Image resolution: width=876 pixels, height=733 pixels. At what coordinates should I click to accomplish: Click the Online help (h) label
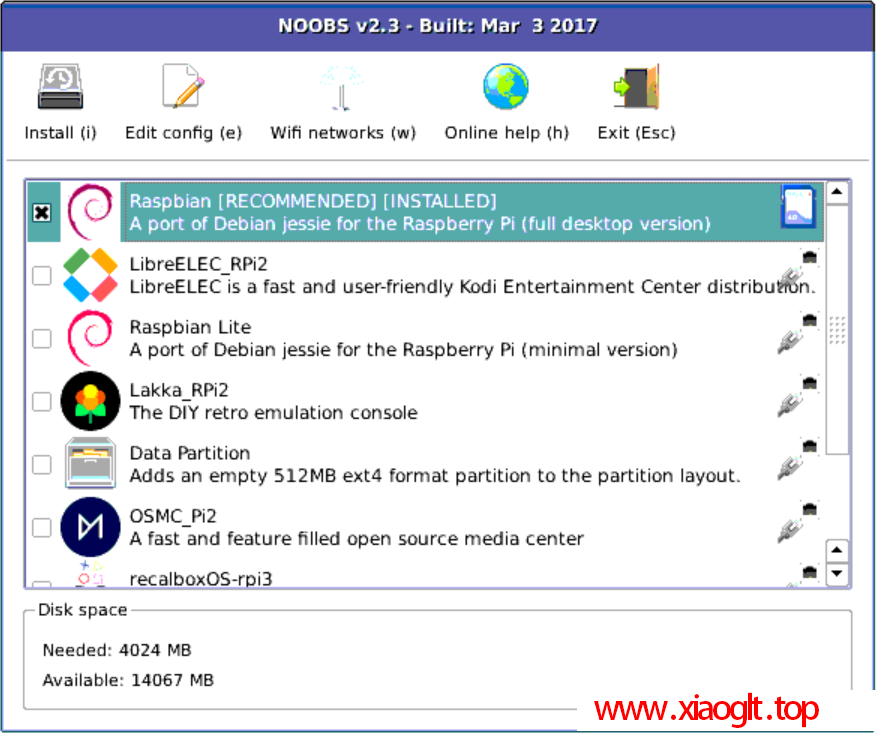click(506, 133)
